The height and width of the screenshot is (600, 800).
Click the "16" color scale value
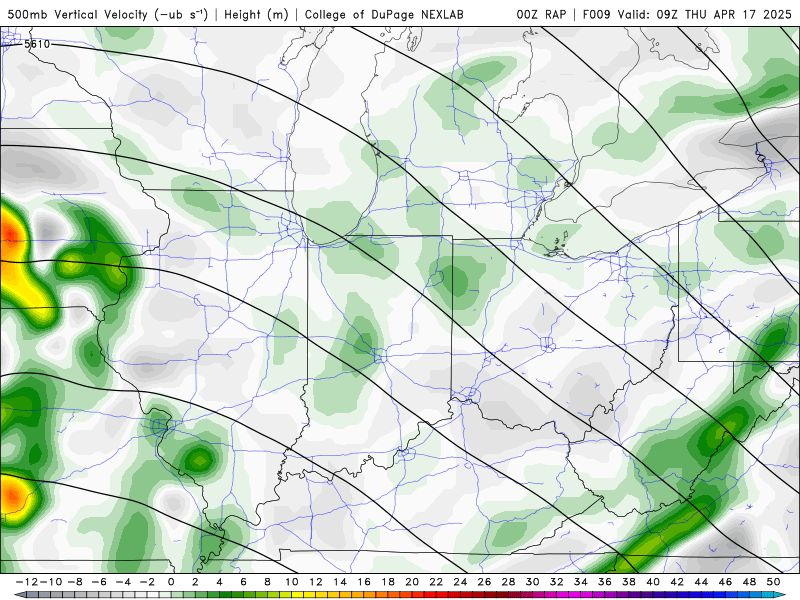click(x=364, y=582)
